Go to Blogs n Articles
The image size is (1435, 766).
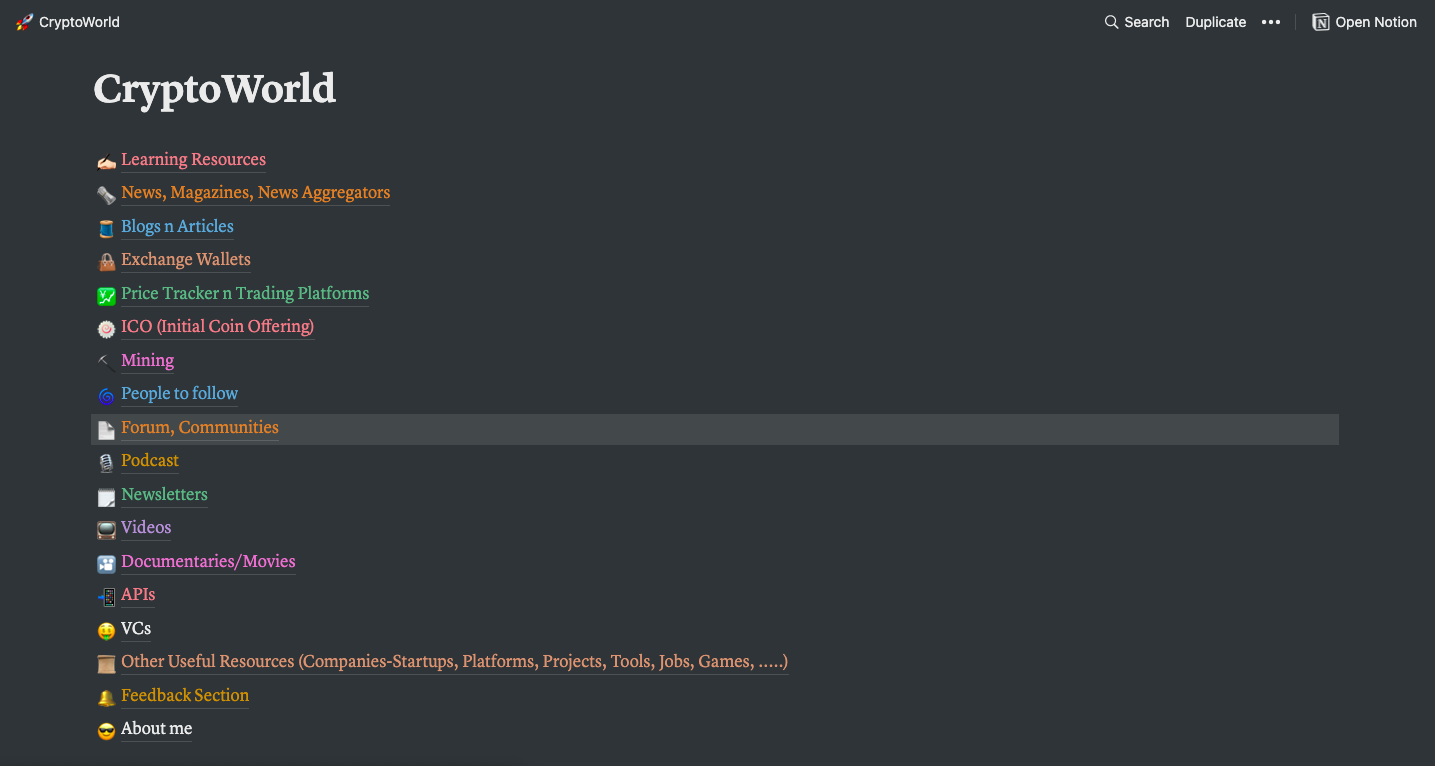point(177,227)
